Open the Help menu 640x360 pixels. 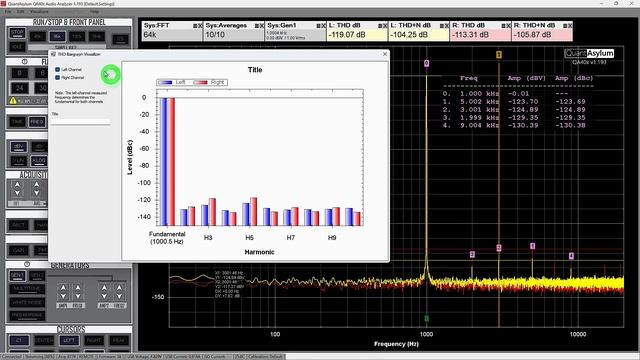tap(94, 11)
